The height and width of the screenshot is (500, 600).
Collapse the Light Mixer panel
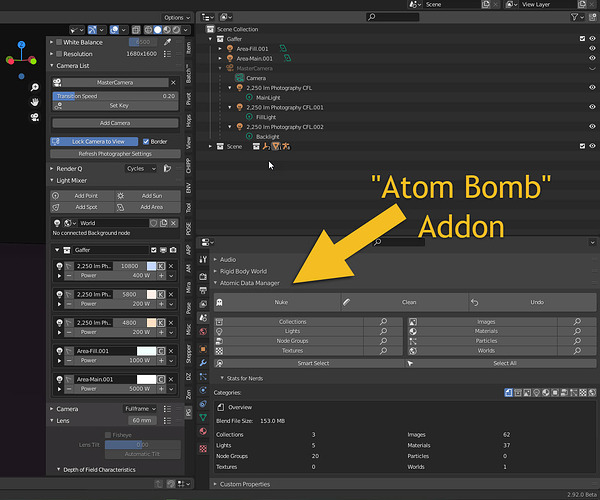52,181
